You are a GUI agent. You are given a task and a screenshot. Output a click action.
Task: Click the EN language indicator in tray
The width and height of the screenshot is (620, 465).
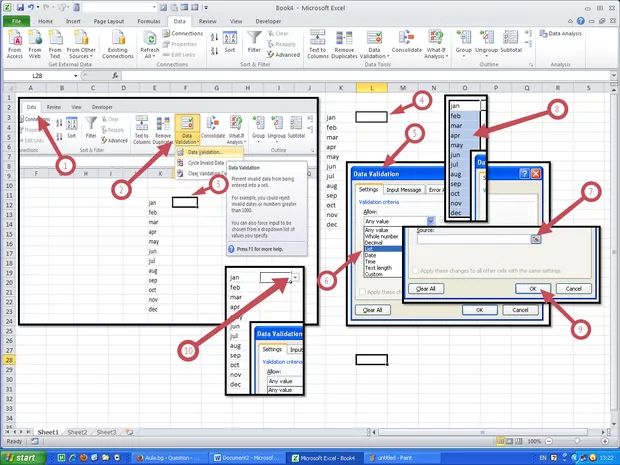[x=543, y=458]
